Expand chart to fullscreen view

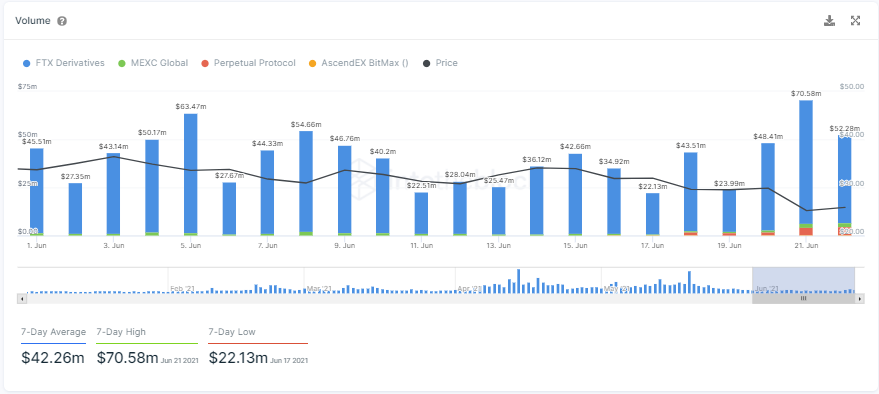click(x=855, y=21)
